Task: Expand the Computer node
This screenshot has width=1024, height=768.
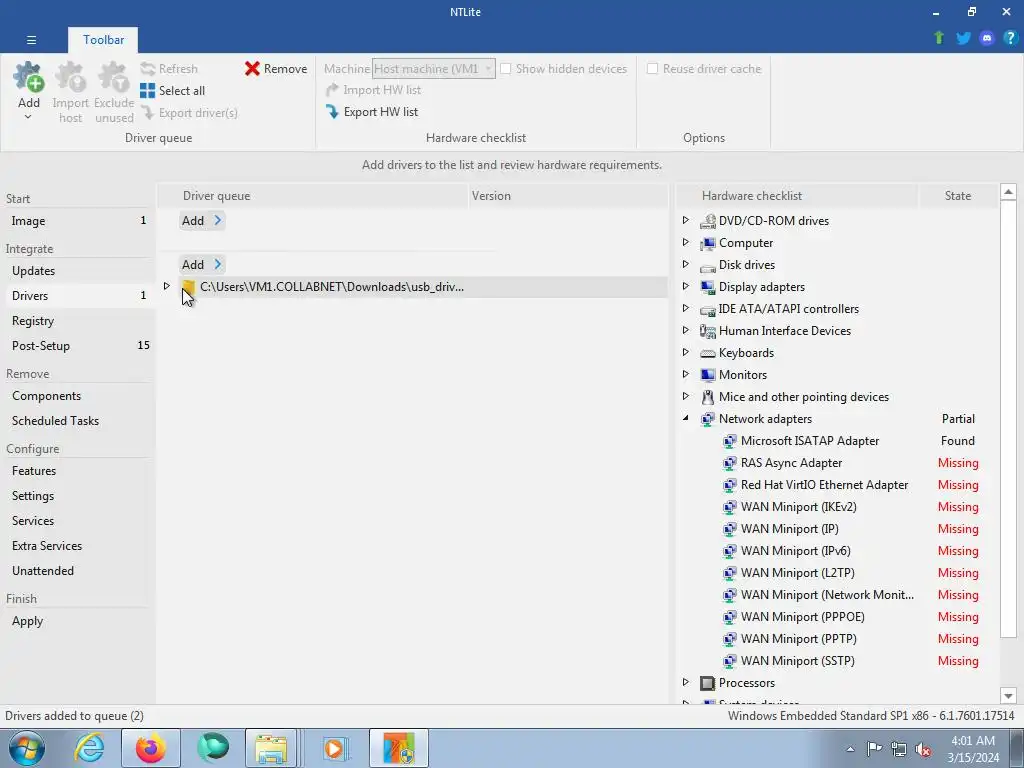Action: coord(686,242)
